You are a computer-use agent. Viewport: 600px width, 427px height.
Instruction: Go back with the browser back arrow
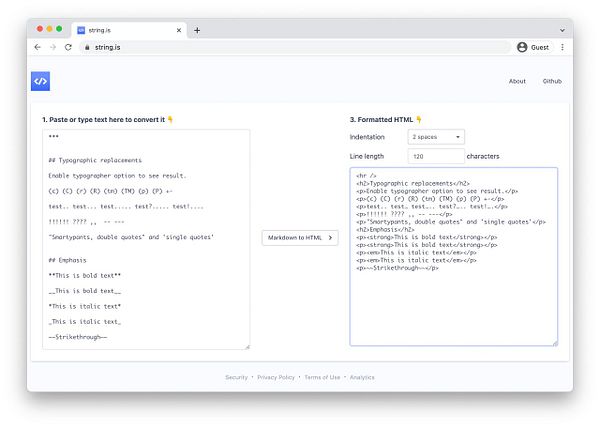pyautogui.click(x=38, y=47)
